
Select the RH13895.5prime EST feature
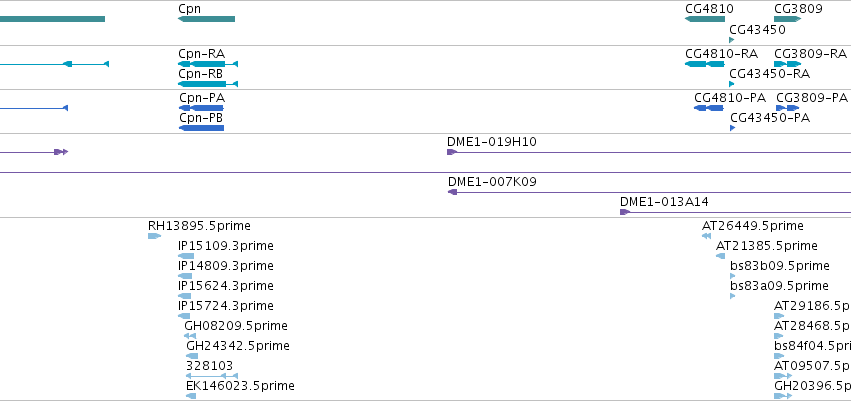coord(154,236)
